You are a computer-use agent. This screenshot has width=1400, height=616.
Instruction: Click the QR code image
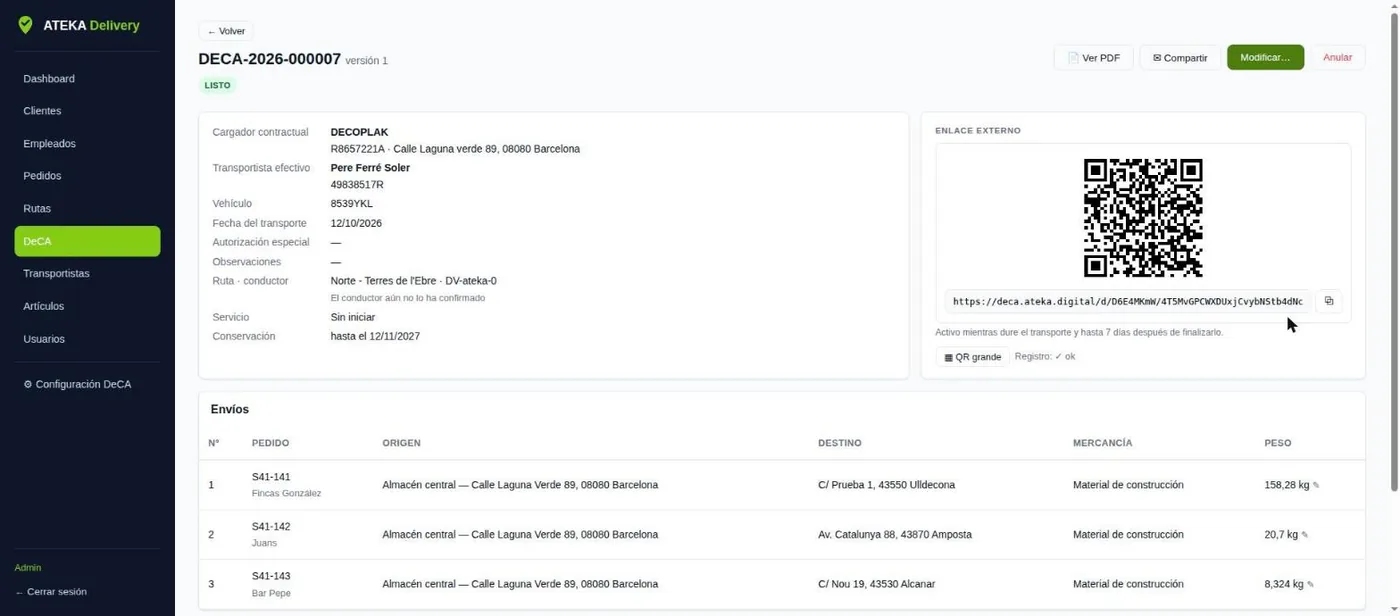coord(1143,217)
